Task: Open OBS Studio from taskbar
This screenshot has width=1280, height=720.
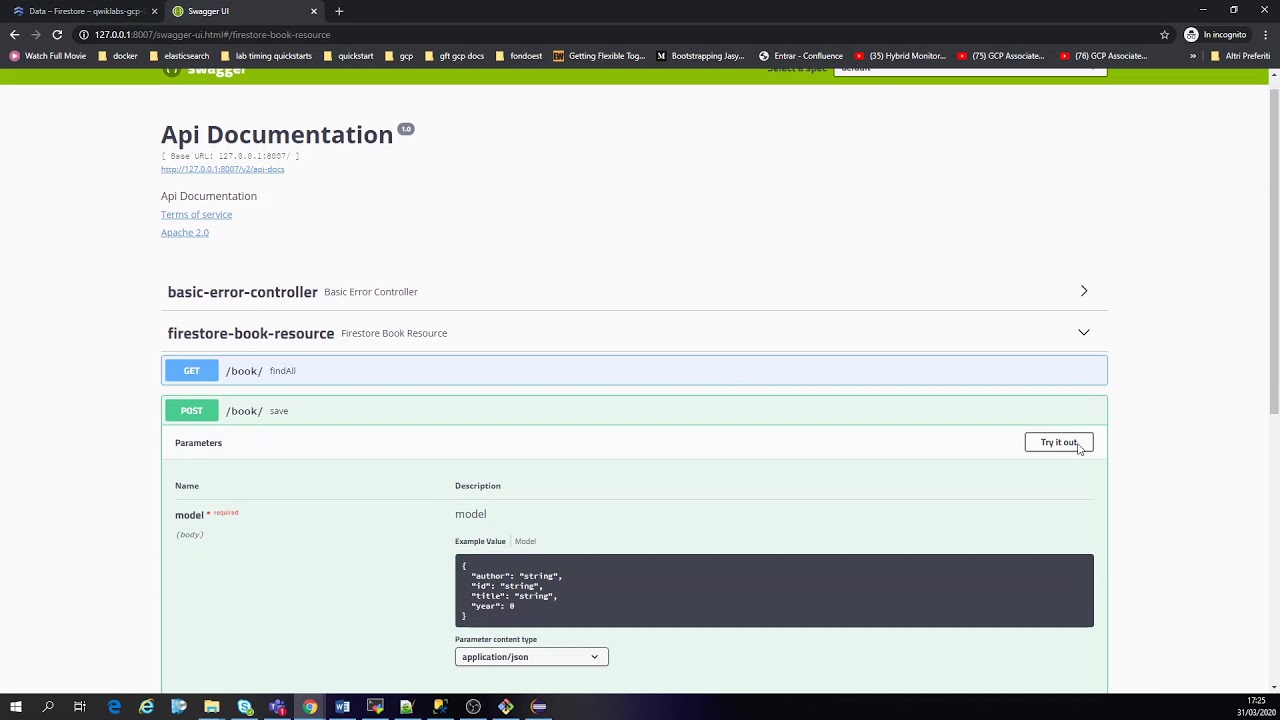Action: (473, 707)
